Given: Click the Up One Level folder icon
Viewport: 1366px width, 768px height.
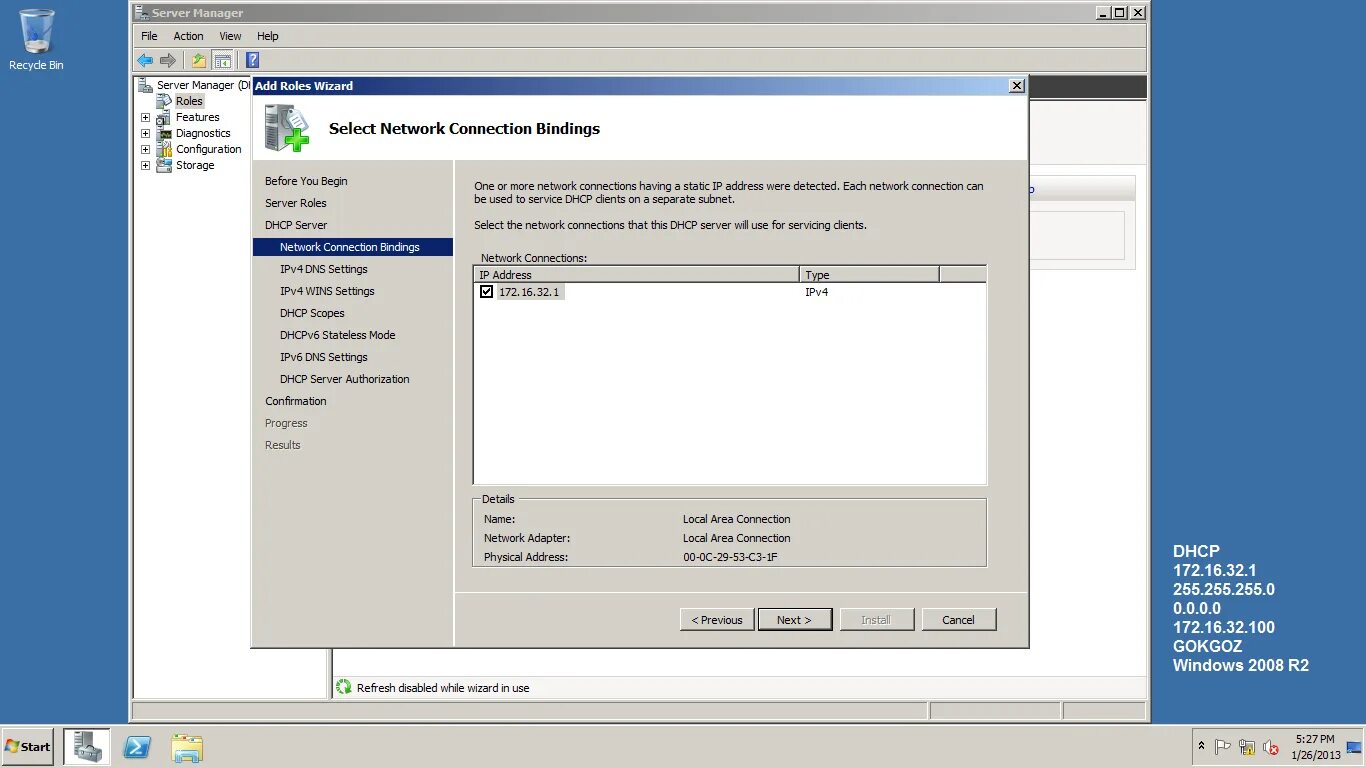Looking at the screenshot, I should 199,60.
